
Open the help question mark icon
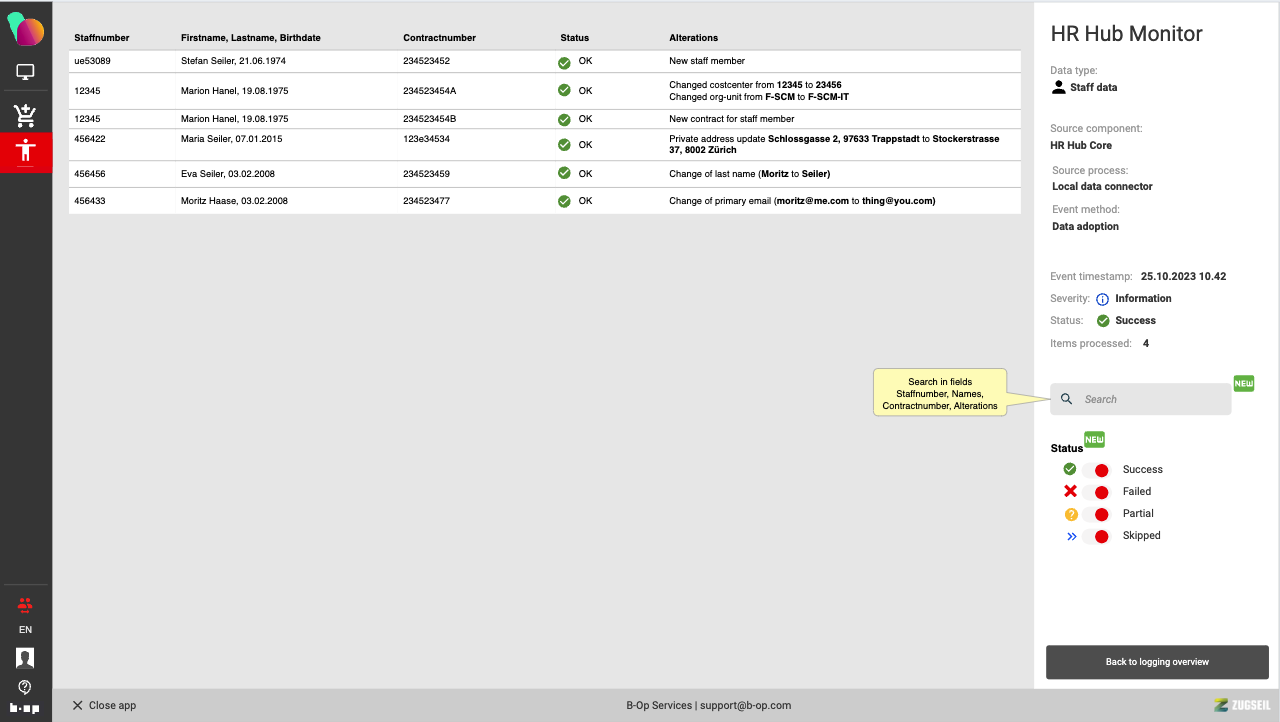pyautogui.click(x=25, y=687)
